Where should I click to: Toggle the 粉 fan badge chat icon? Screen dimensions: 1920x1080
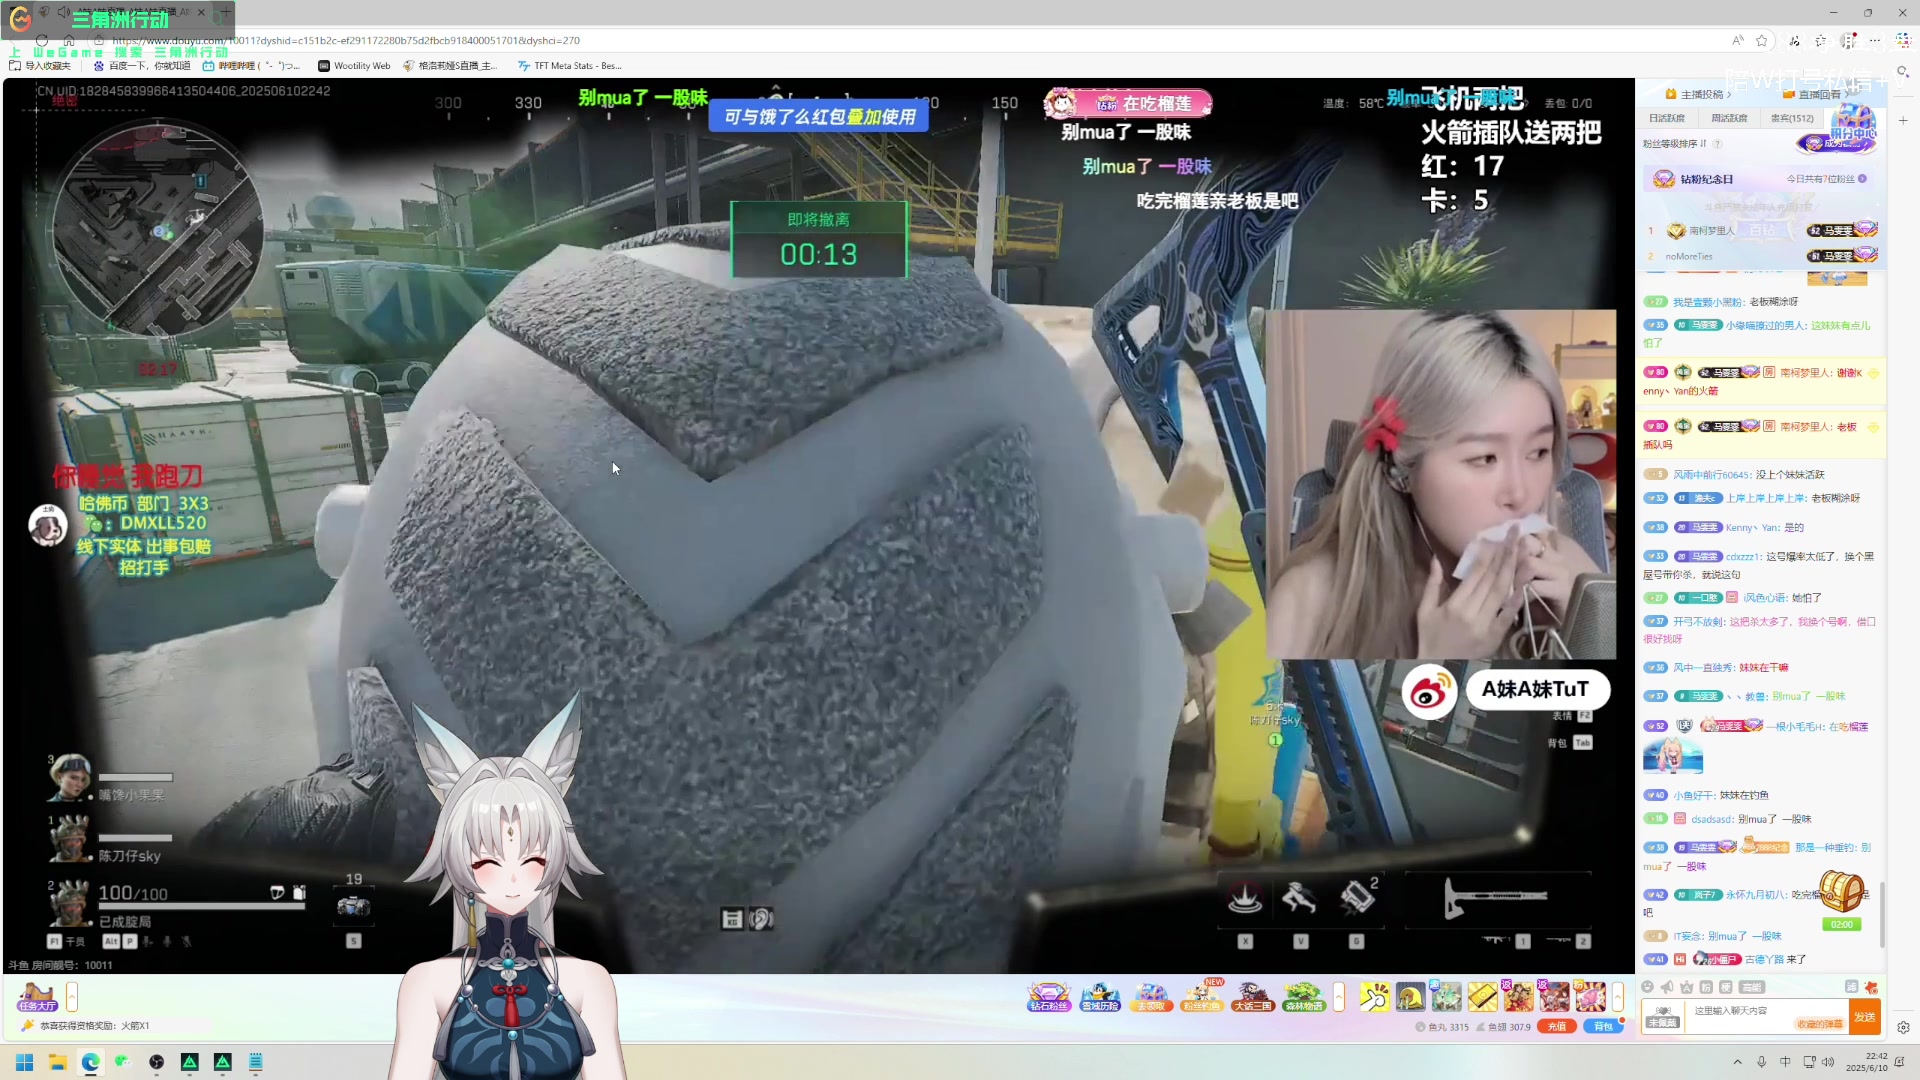click(x=1706, y=987)
